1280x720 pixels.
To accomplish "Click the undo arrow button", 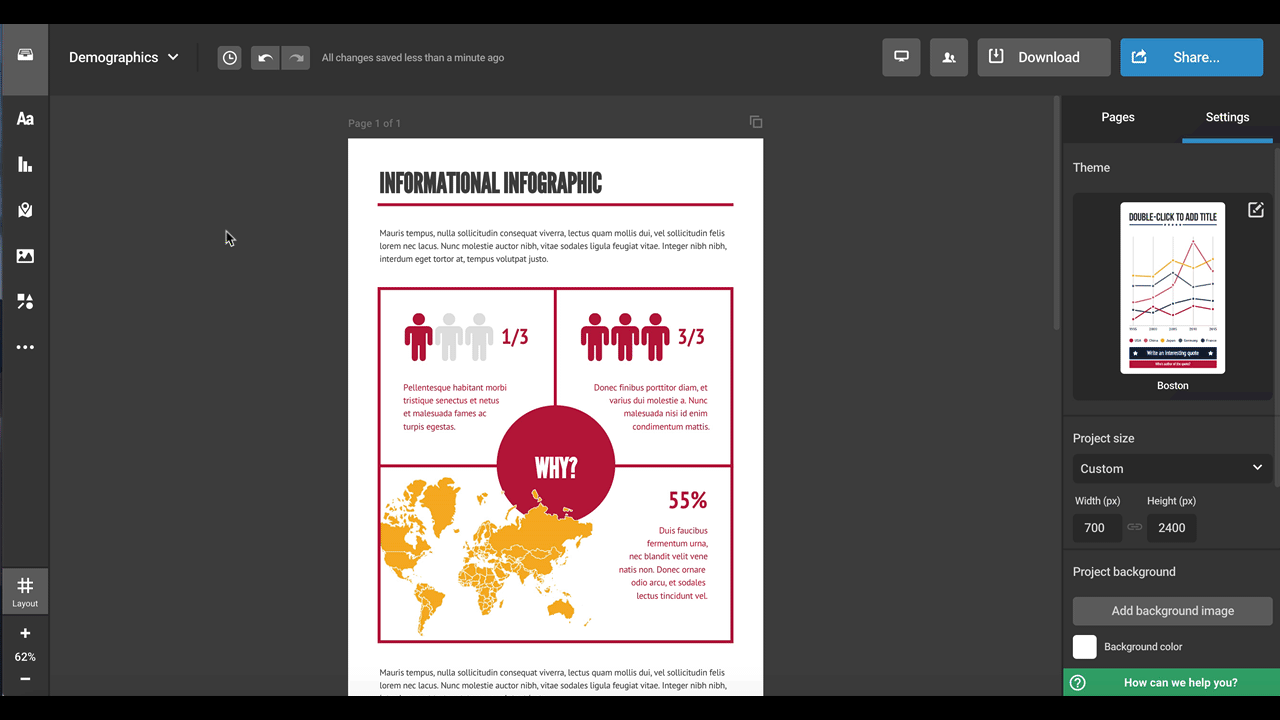I will coord(265,58).
